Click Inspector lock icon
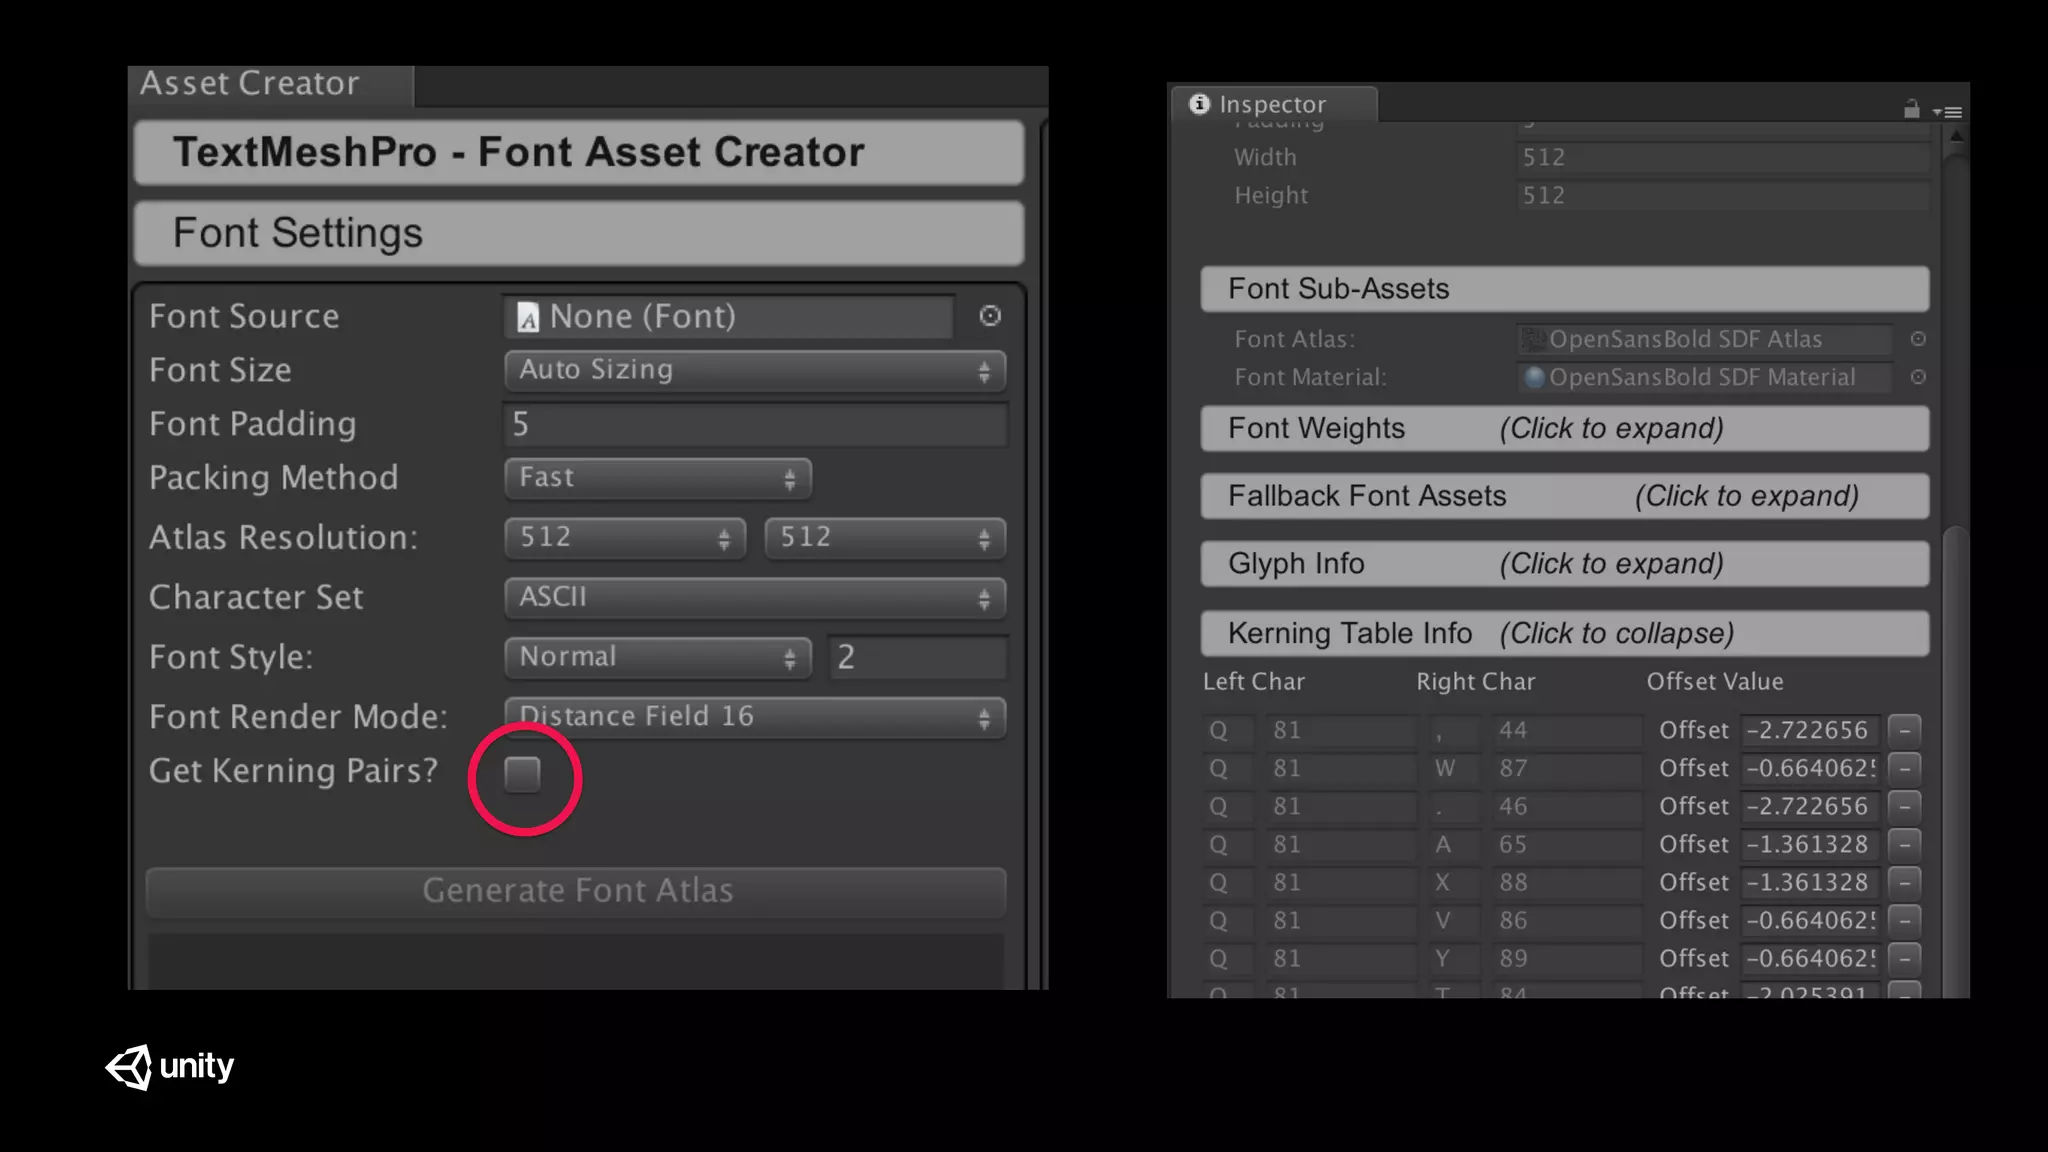This screenshot has width=2048, height=1152. tap(1911, 110)
